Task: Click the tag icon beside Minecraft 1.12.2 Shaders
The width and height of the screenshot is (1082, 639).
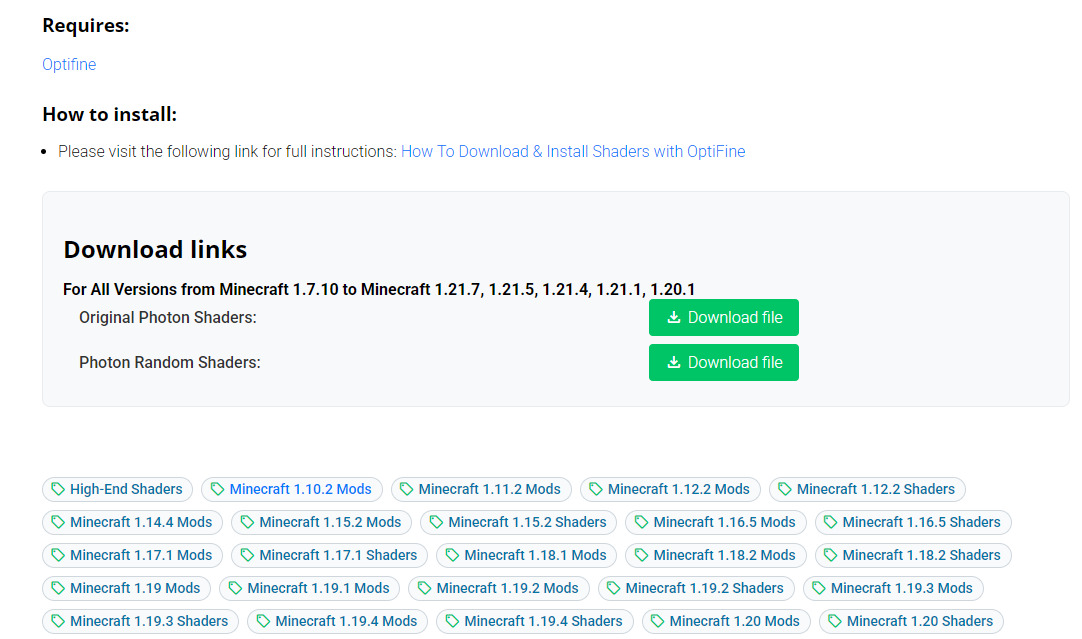Action: click(785, 489)
